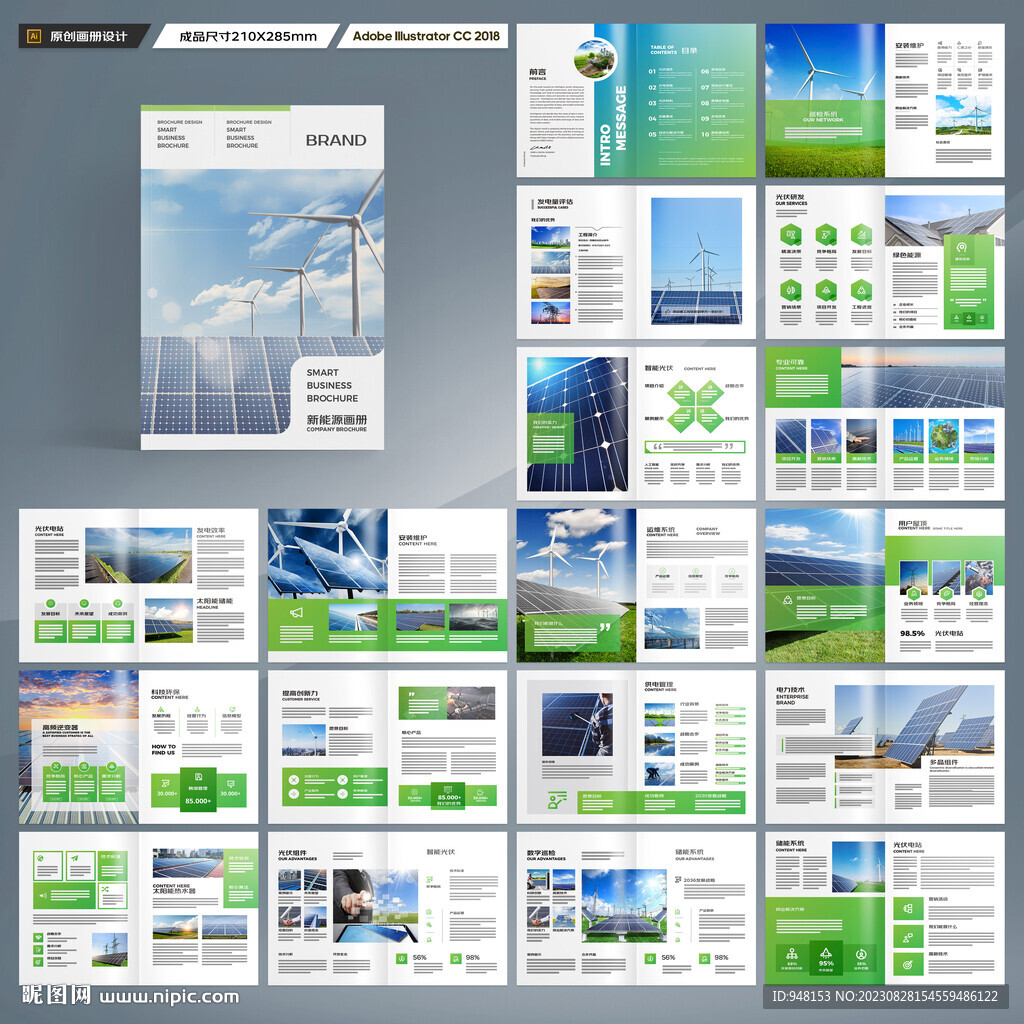This screenshot has width=1024, height=1024.
Task: Click the HOW TO FIND US text
Action: tap(163, 749)
